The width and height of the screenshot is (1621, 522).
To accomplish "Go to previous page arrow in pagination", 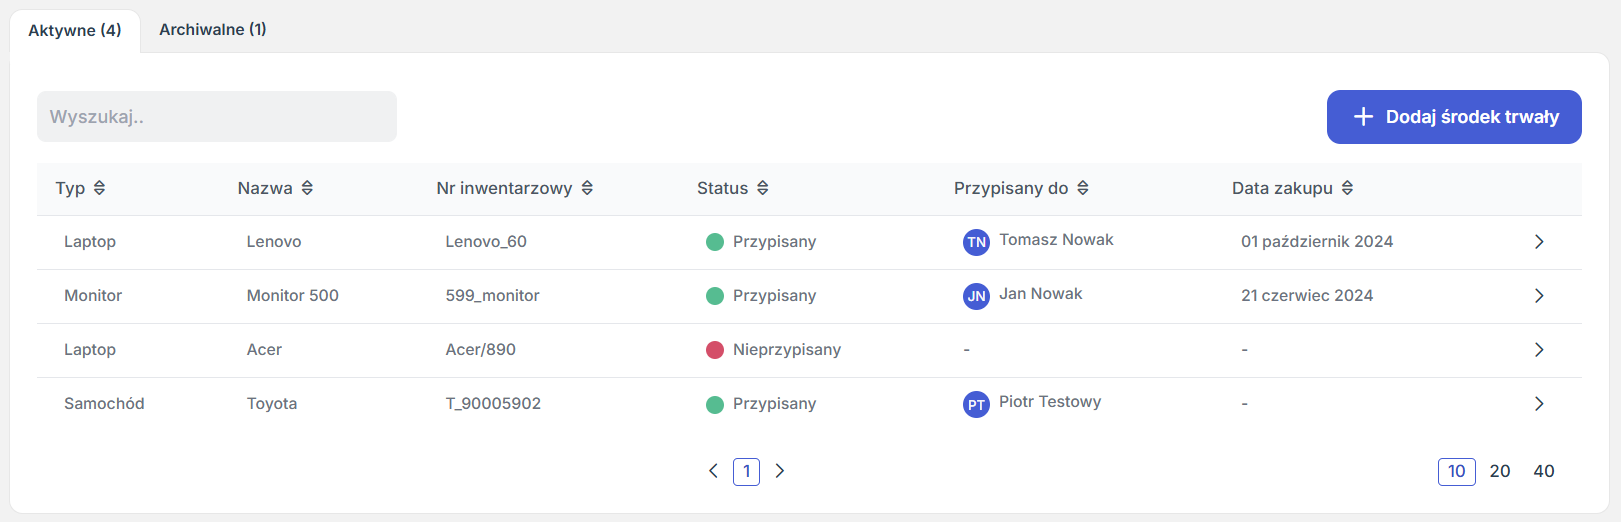I will tap(713, 471).
